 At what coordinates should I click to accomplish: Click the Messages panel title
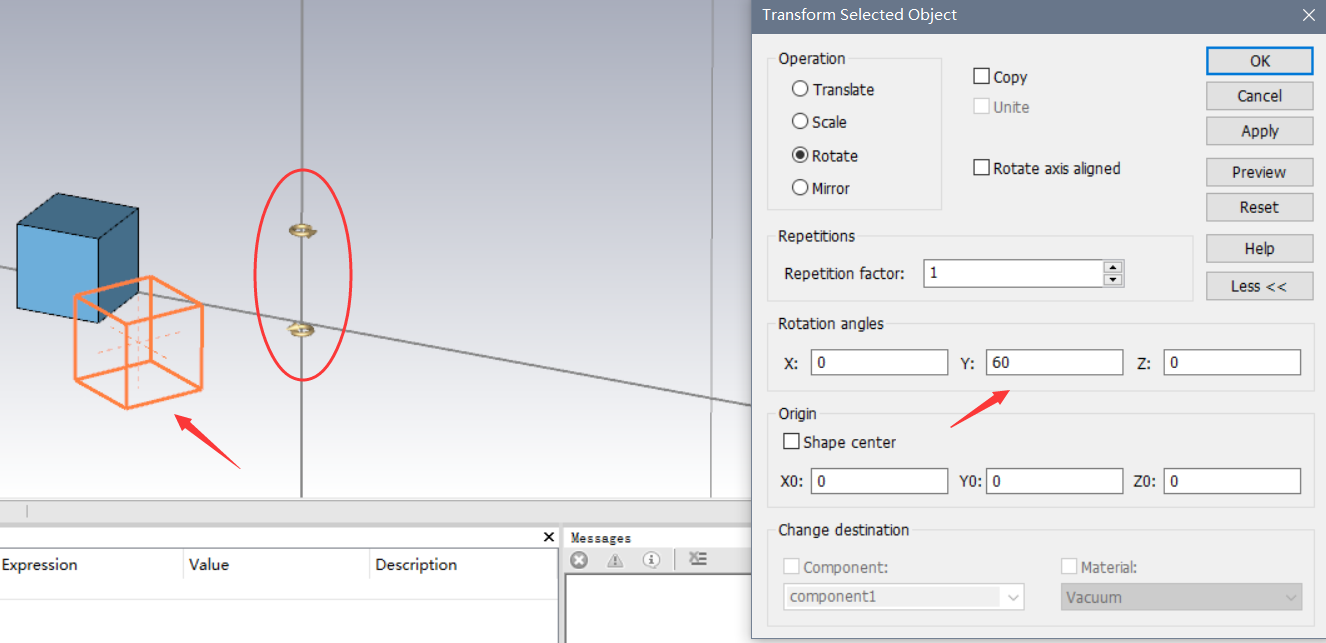tap(601, 538)
